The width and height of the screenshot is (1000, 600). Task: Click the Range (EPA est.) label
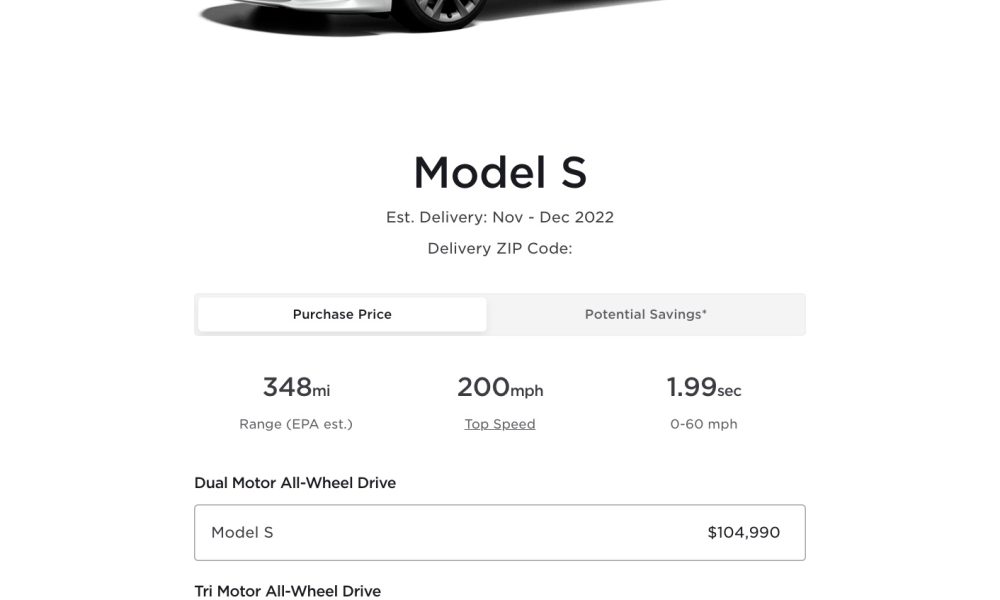point(296,424)
